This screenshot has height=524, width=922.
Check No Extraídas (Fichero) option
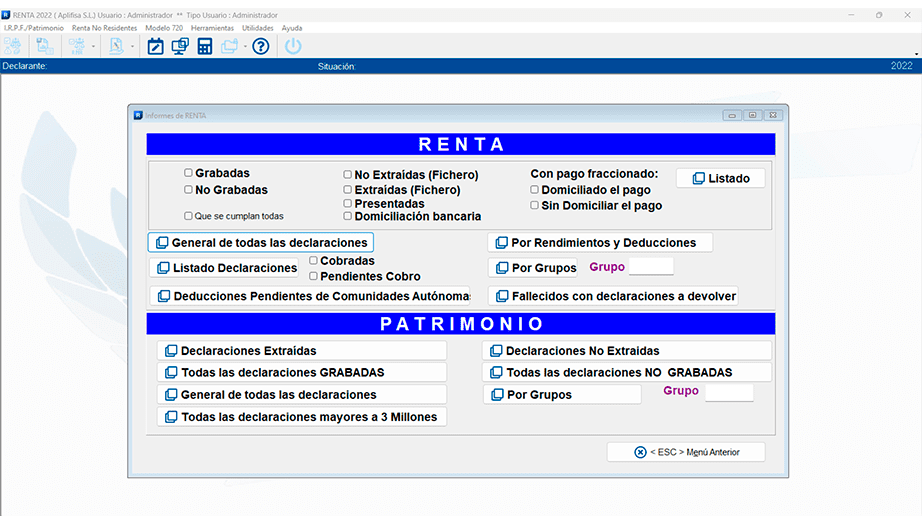tap(348, 174)
